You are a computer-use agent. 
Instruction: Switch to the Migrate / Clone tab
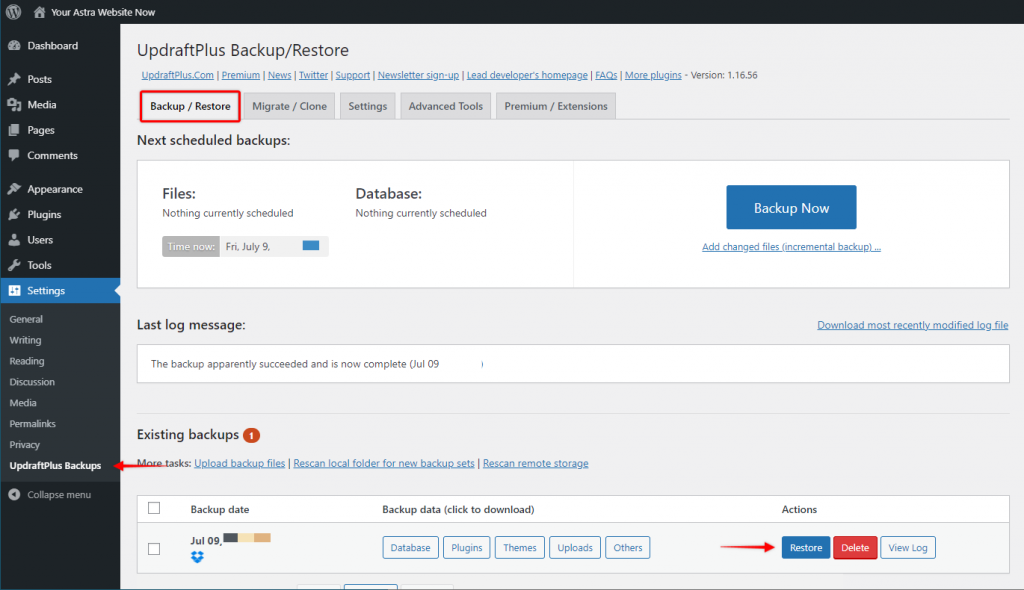tap(289, 105)
